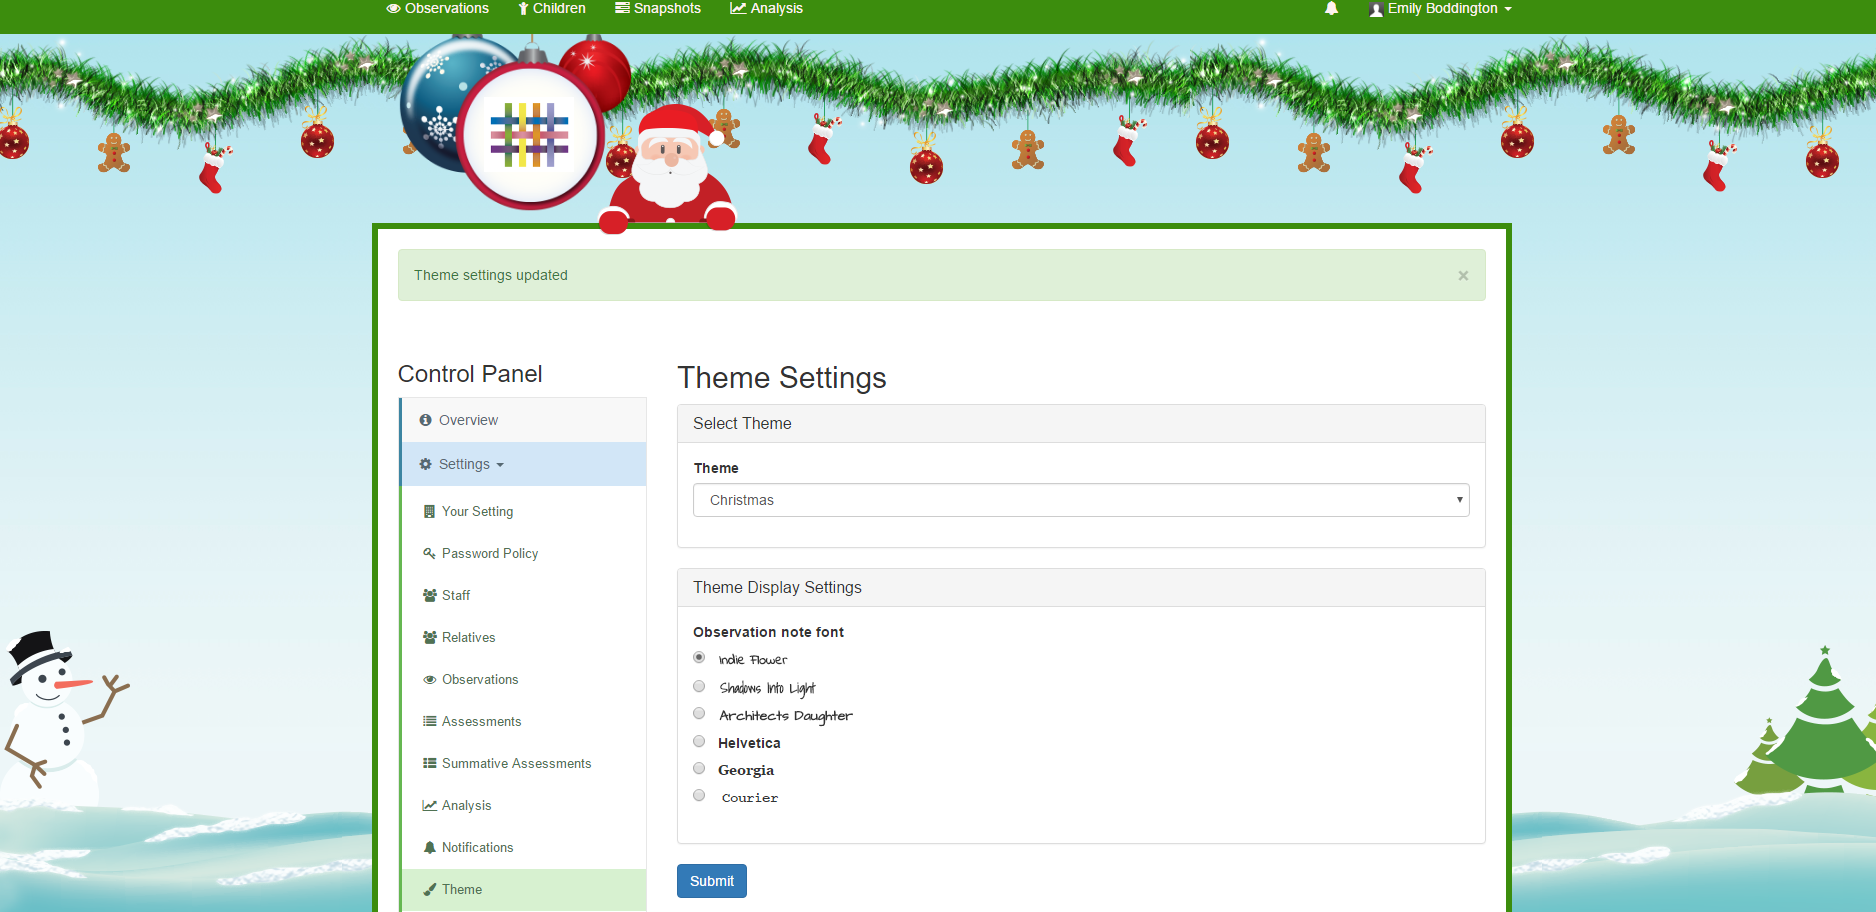Go to Relatives settings

coord(468,637)
